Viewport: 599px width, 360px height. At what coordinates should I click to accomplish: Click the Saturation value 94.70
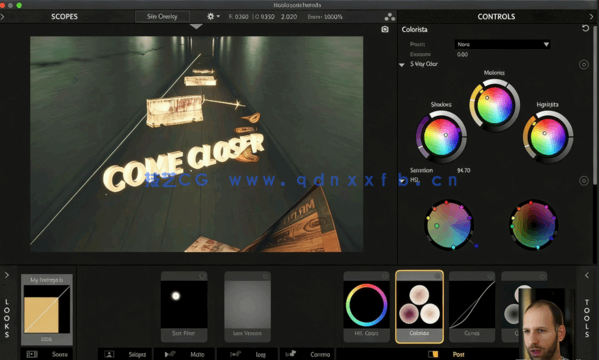[463, 170]
